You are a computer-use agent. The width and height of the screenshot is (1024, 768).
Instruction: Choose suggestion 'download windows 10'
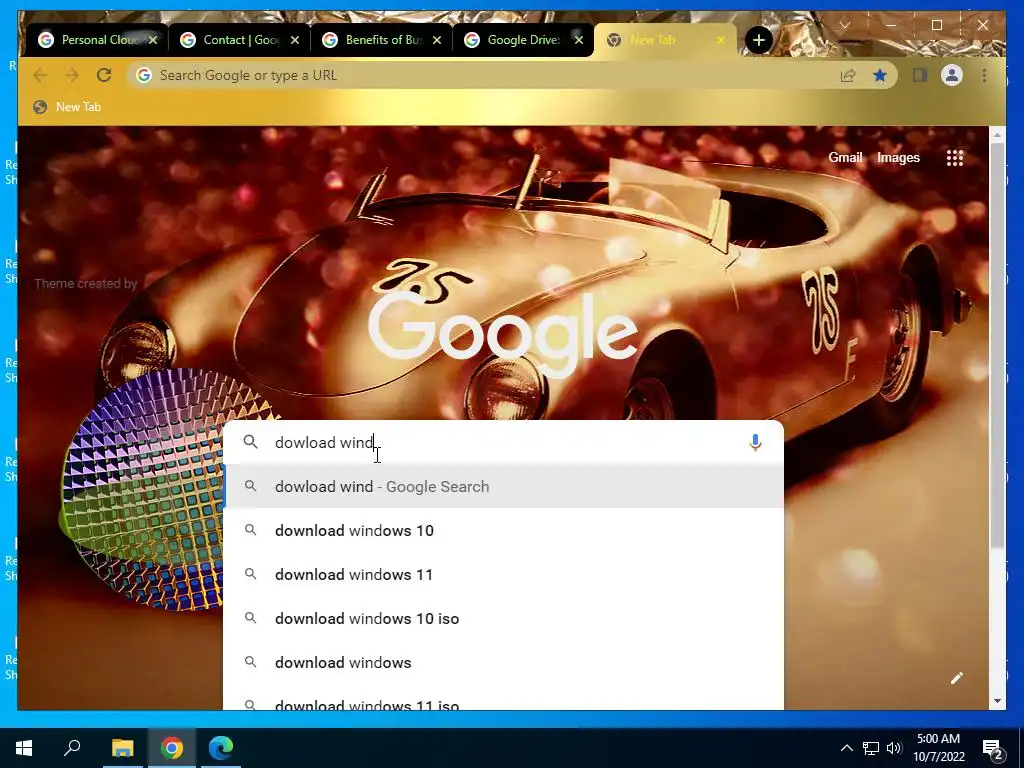click(504, 530)
